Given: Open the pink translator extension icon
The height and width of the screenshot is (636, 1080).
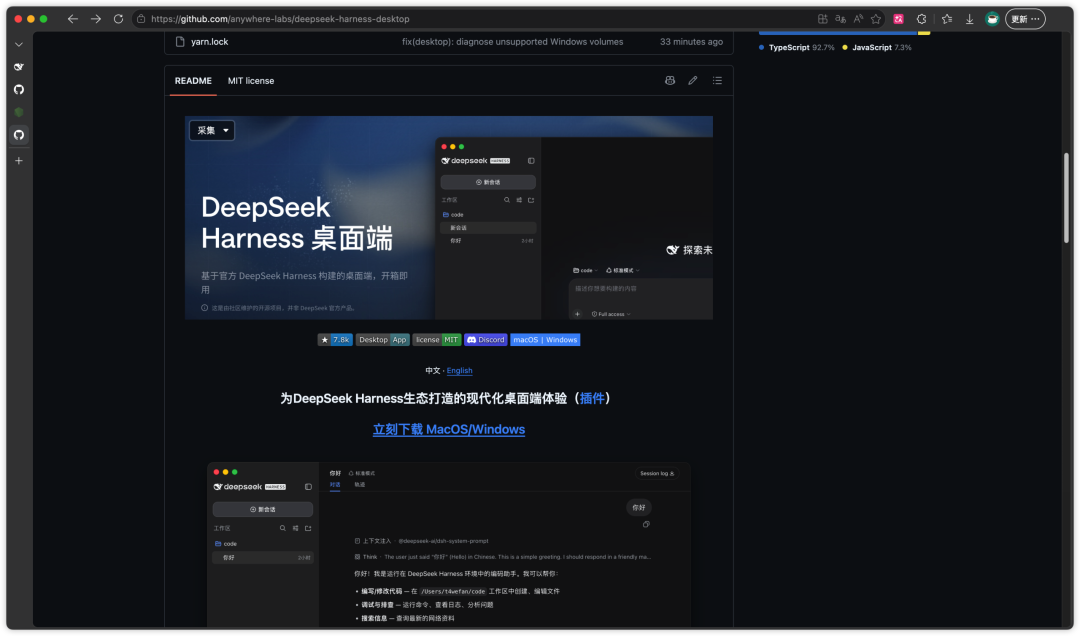Looking at the screenshot, I should (x=899, y=19).
